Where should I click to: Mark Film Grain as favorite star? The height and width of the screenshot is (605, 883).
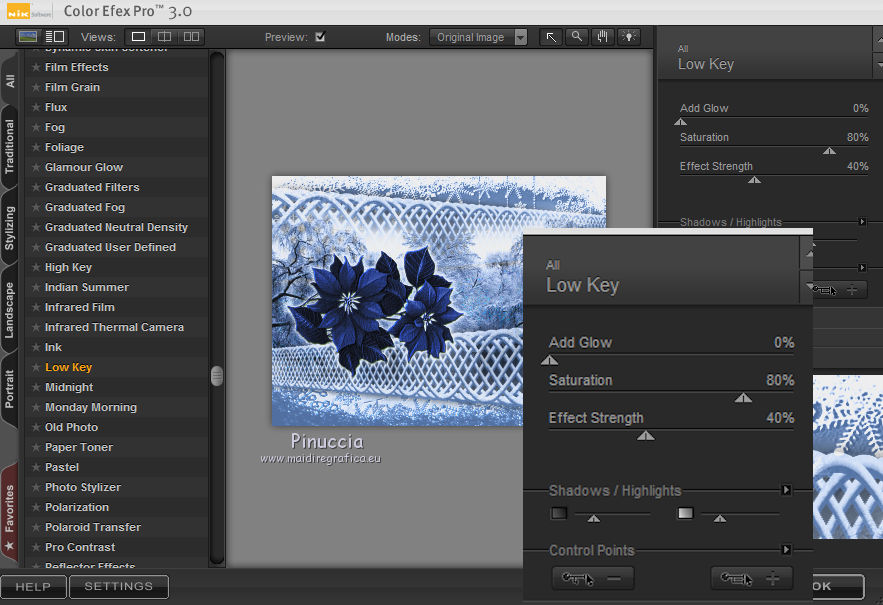[x=36, y=87]
